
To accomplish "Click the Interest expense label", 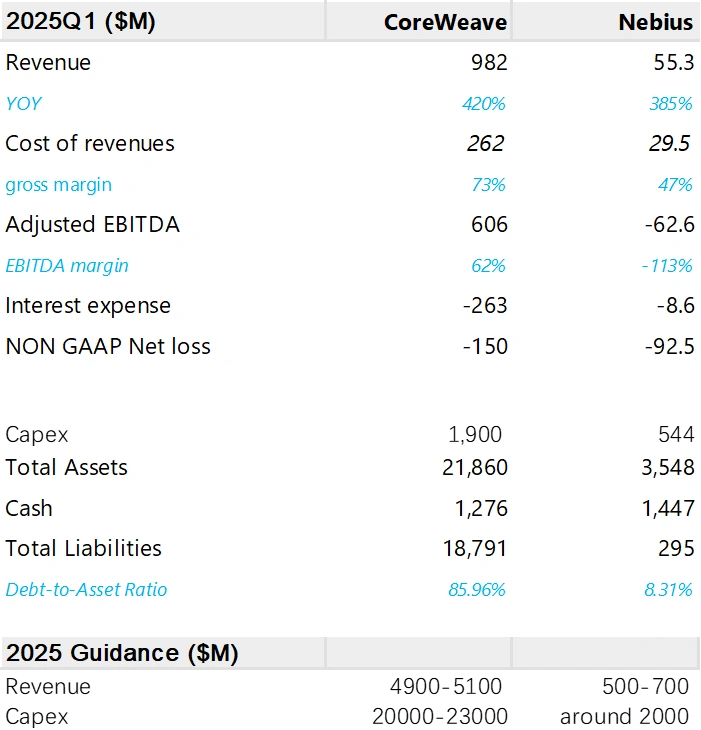I will 88,306.
